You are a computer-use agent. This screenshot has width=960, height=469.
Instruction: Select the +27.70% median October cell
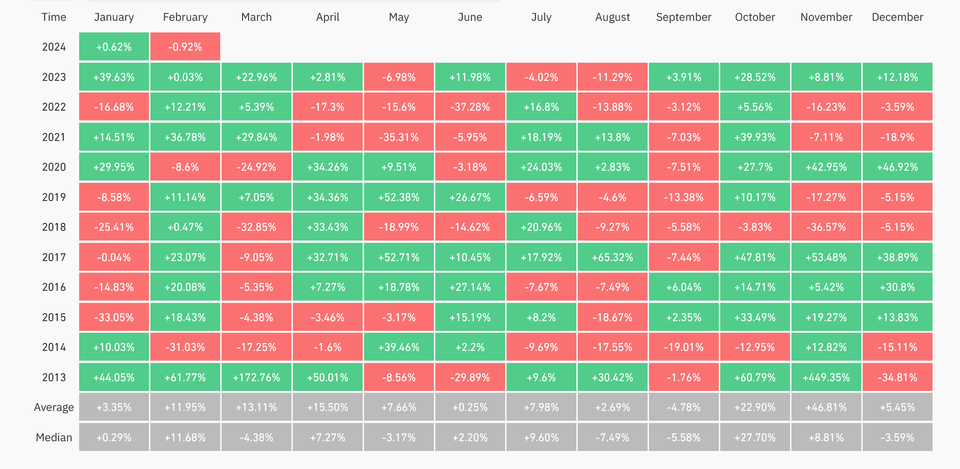[x=755, y=437]
